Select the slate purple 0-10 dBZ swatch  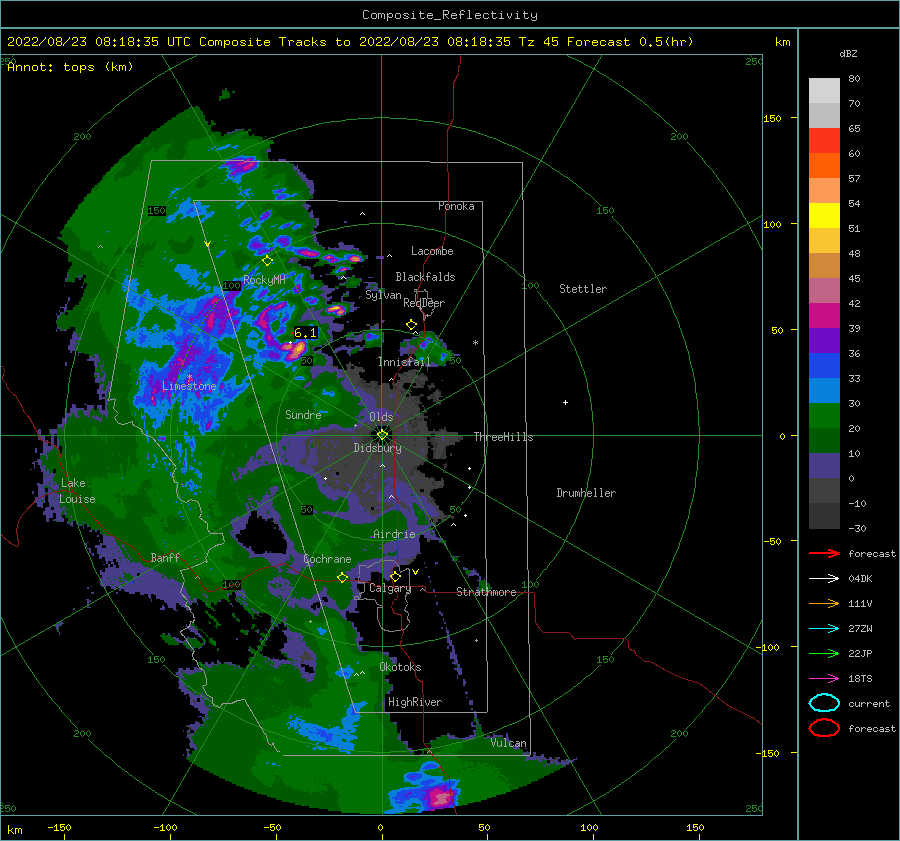(x=824, y=466)
